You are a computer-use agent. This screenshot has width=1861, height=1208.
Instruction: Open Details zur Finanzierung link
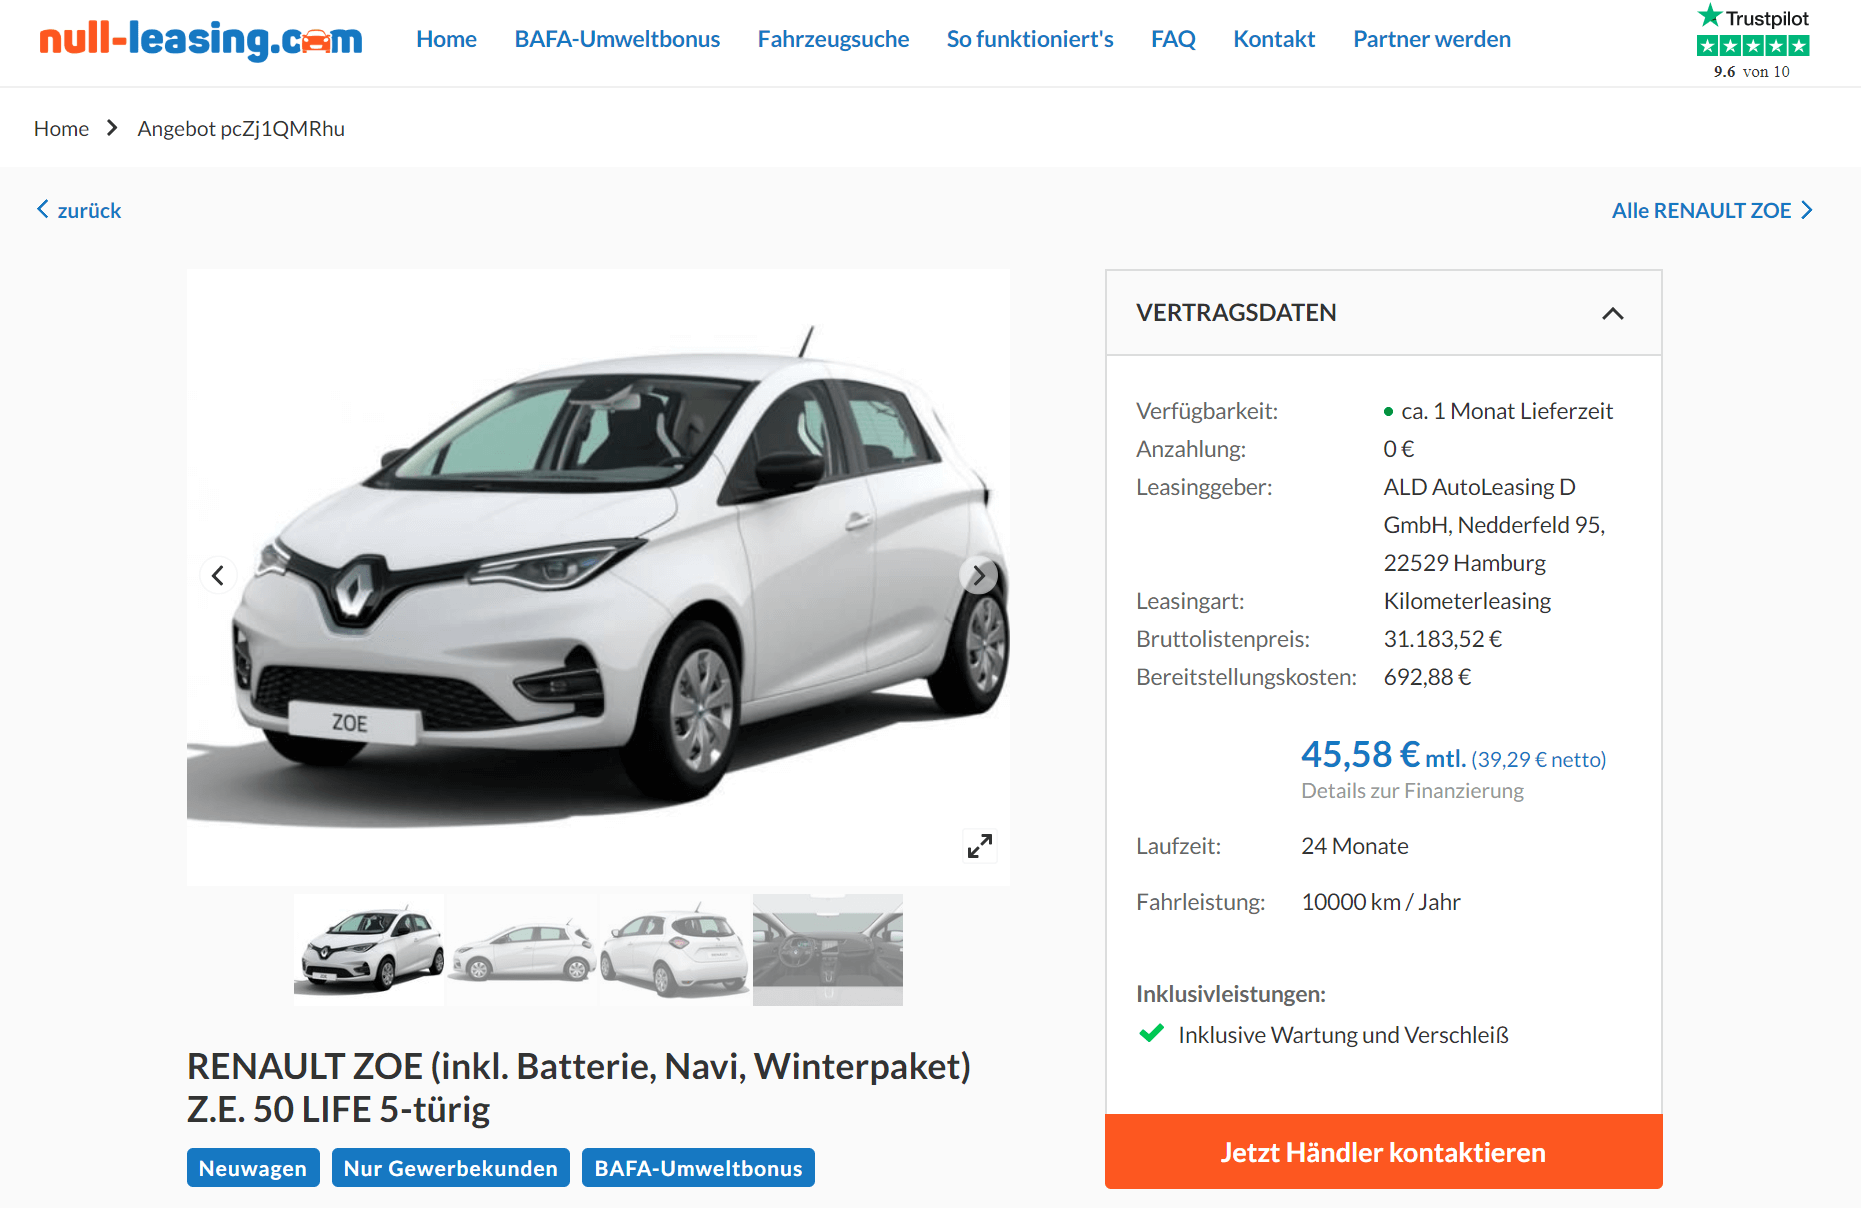1412,790
